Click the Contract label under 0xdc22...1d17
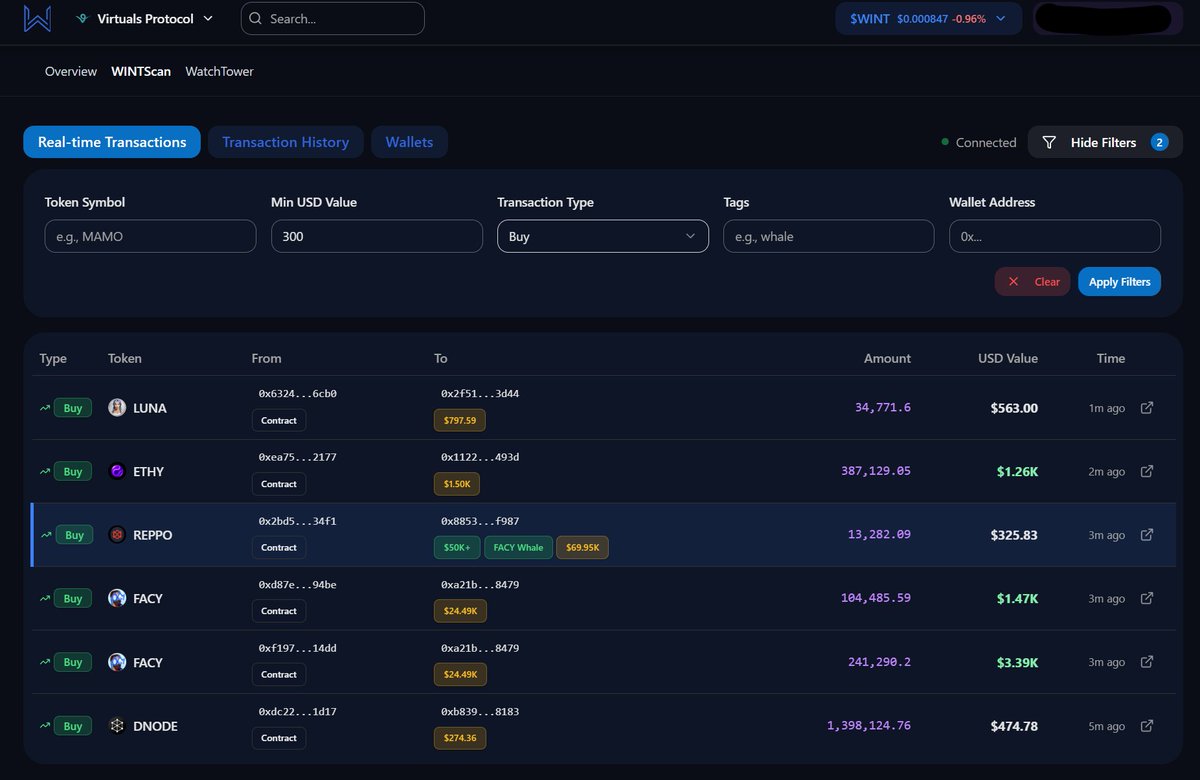The width and height of the screenshot is (1200, 780). coord(279,738)
